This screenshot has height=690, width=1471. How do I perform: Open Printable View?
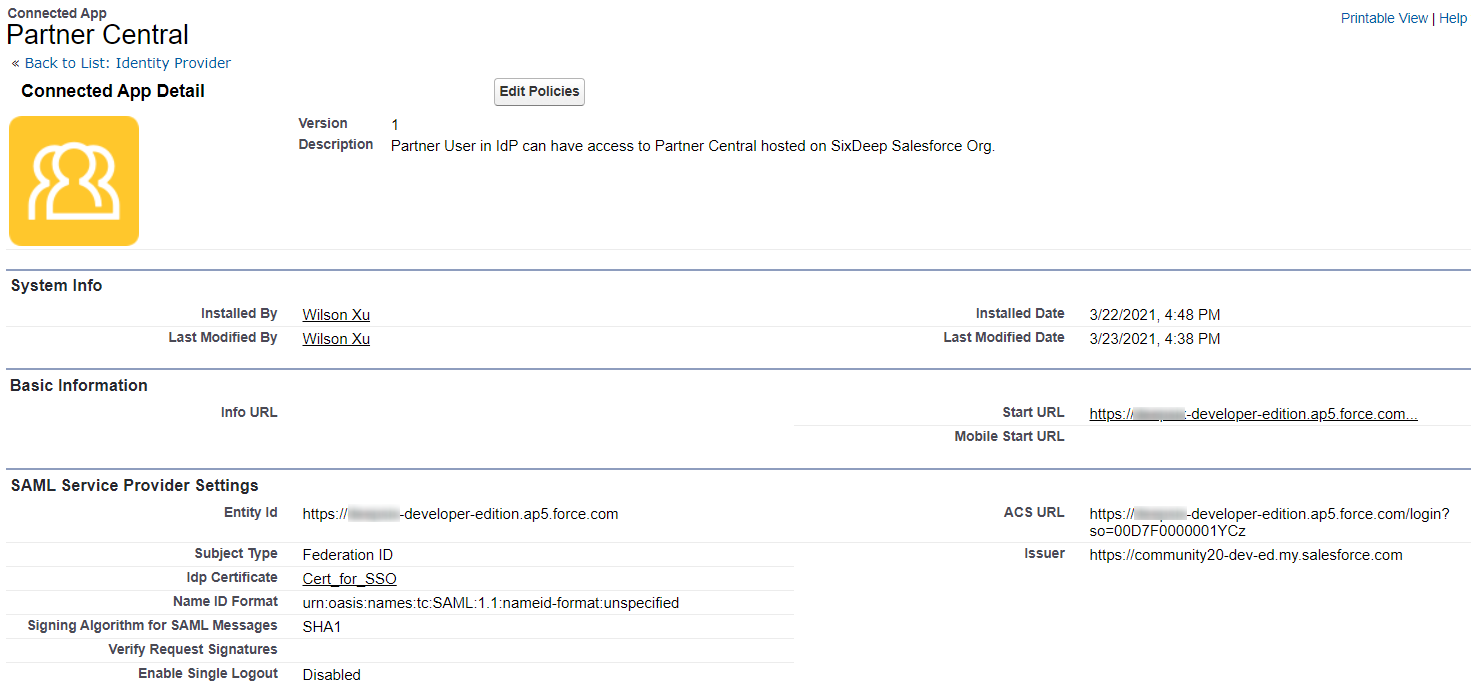click(x=1384, y=17)
